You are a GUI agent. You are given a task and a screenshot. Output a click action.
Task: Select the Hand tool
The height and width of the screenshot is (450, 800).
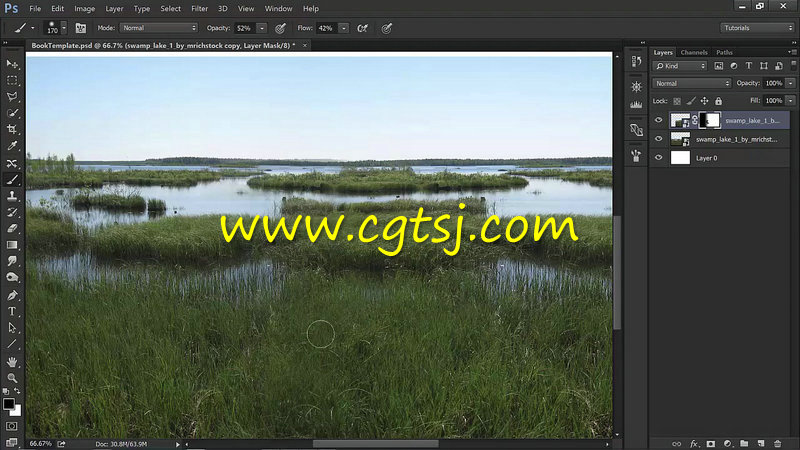click(x=12, y=362)
